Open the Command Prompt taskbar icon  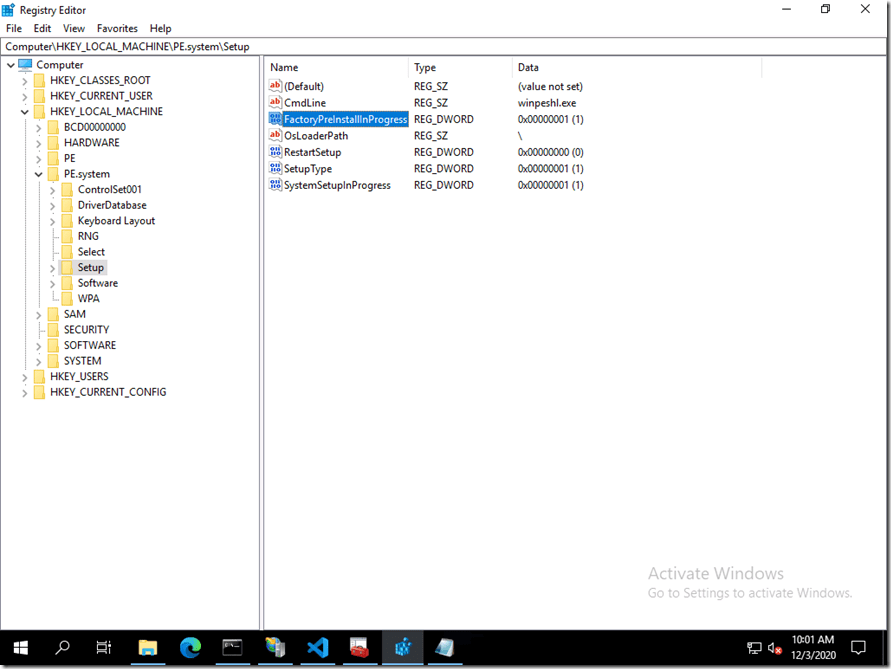tap(232, 647)
